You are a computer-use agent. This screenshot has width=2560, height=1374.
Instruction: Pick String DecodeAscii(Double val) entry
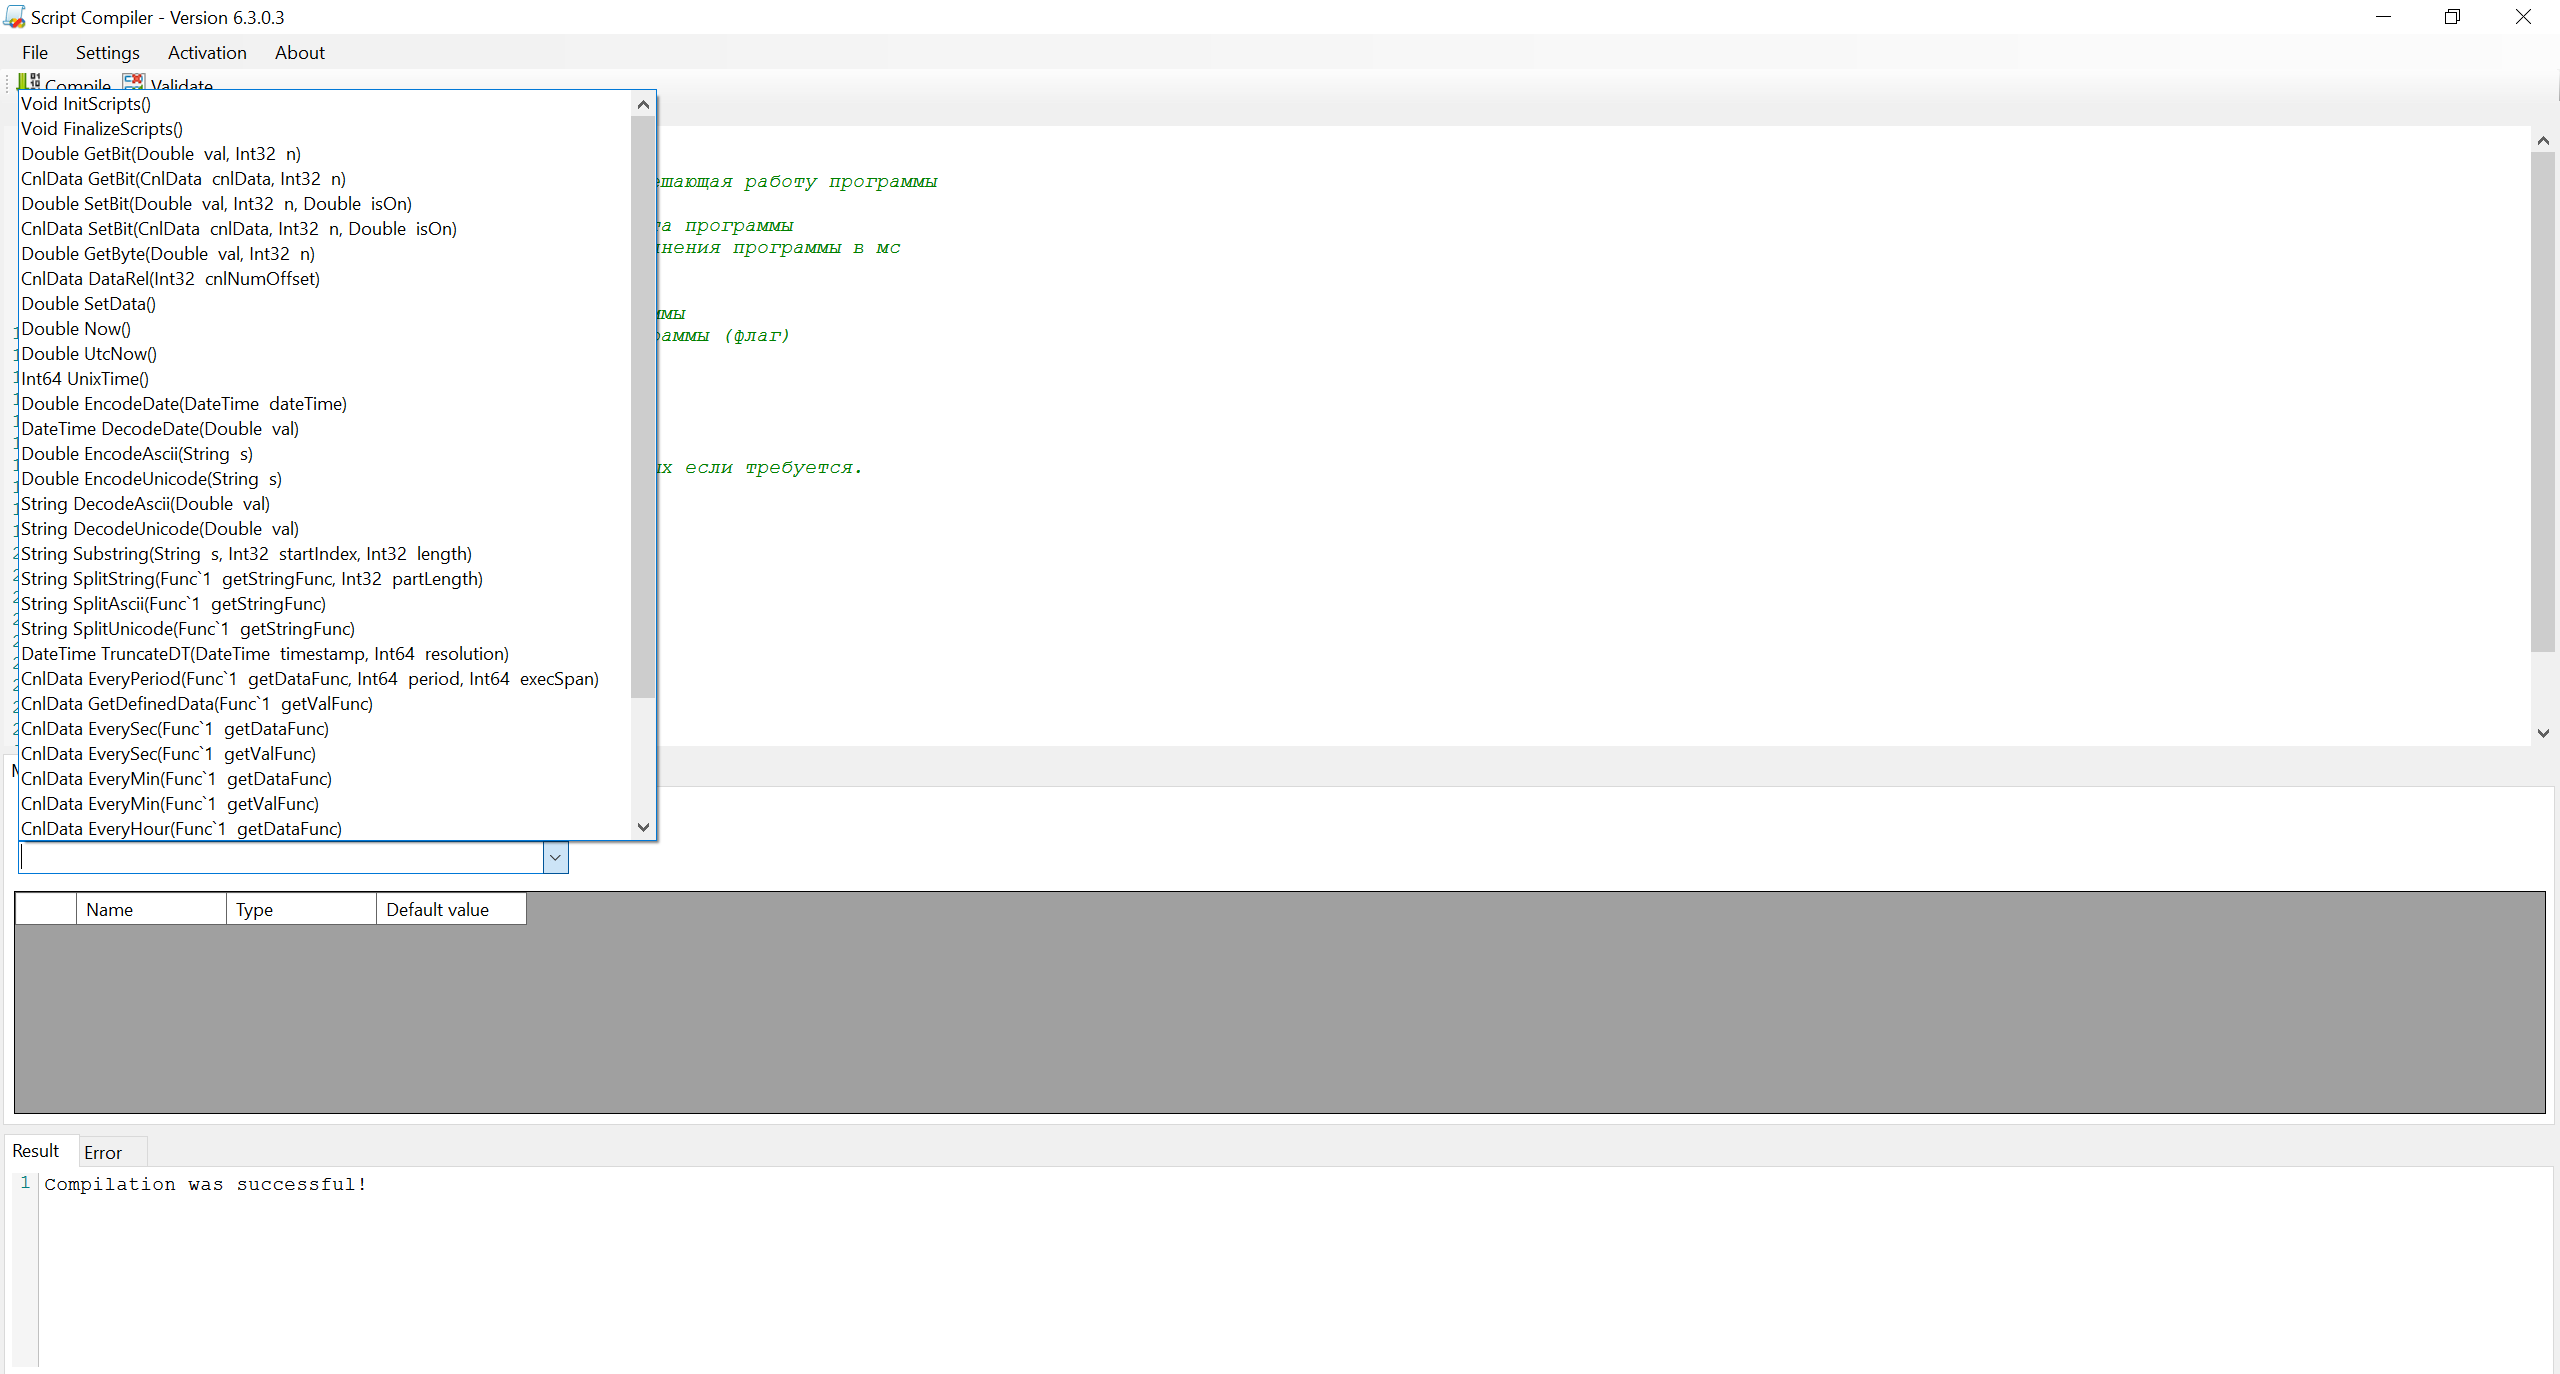[x=146, y=504]
